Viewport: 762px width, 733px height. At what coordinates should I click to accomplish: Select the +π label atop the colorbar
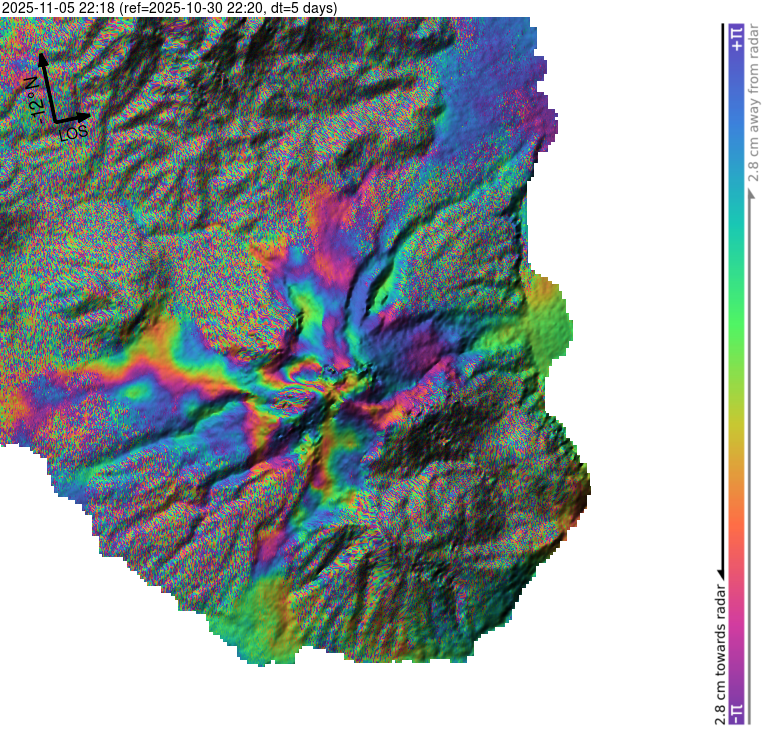pyautogui.click(x=736, y=36)
